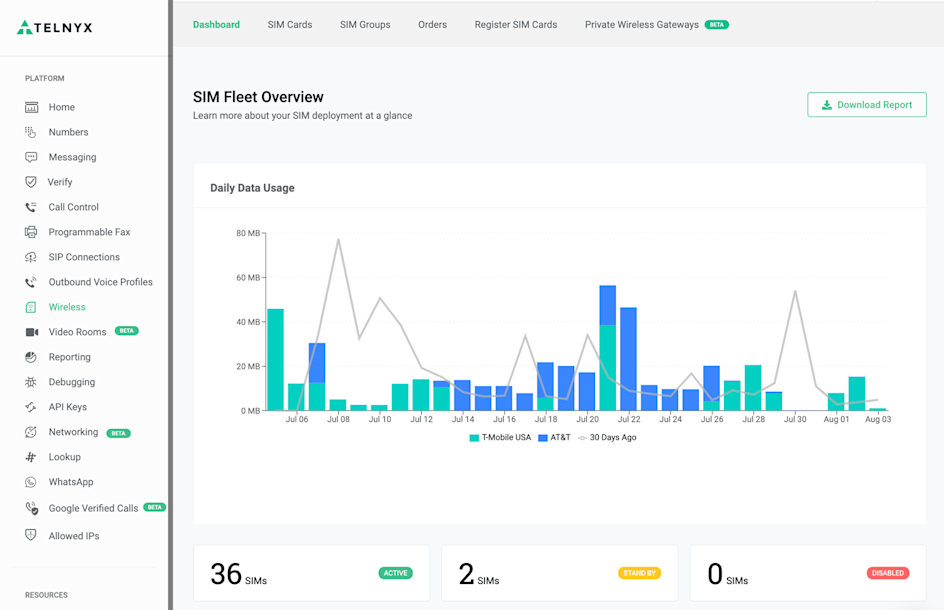The width and height of the screenshot is (944, 610).
Task: Switch to the SIM Cards tab
Action: pyautogui.click(x=290, y=24)
